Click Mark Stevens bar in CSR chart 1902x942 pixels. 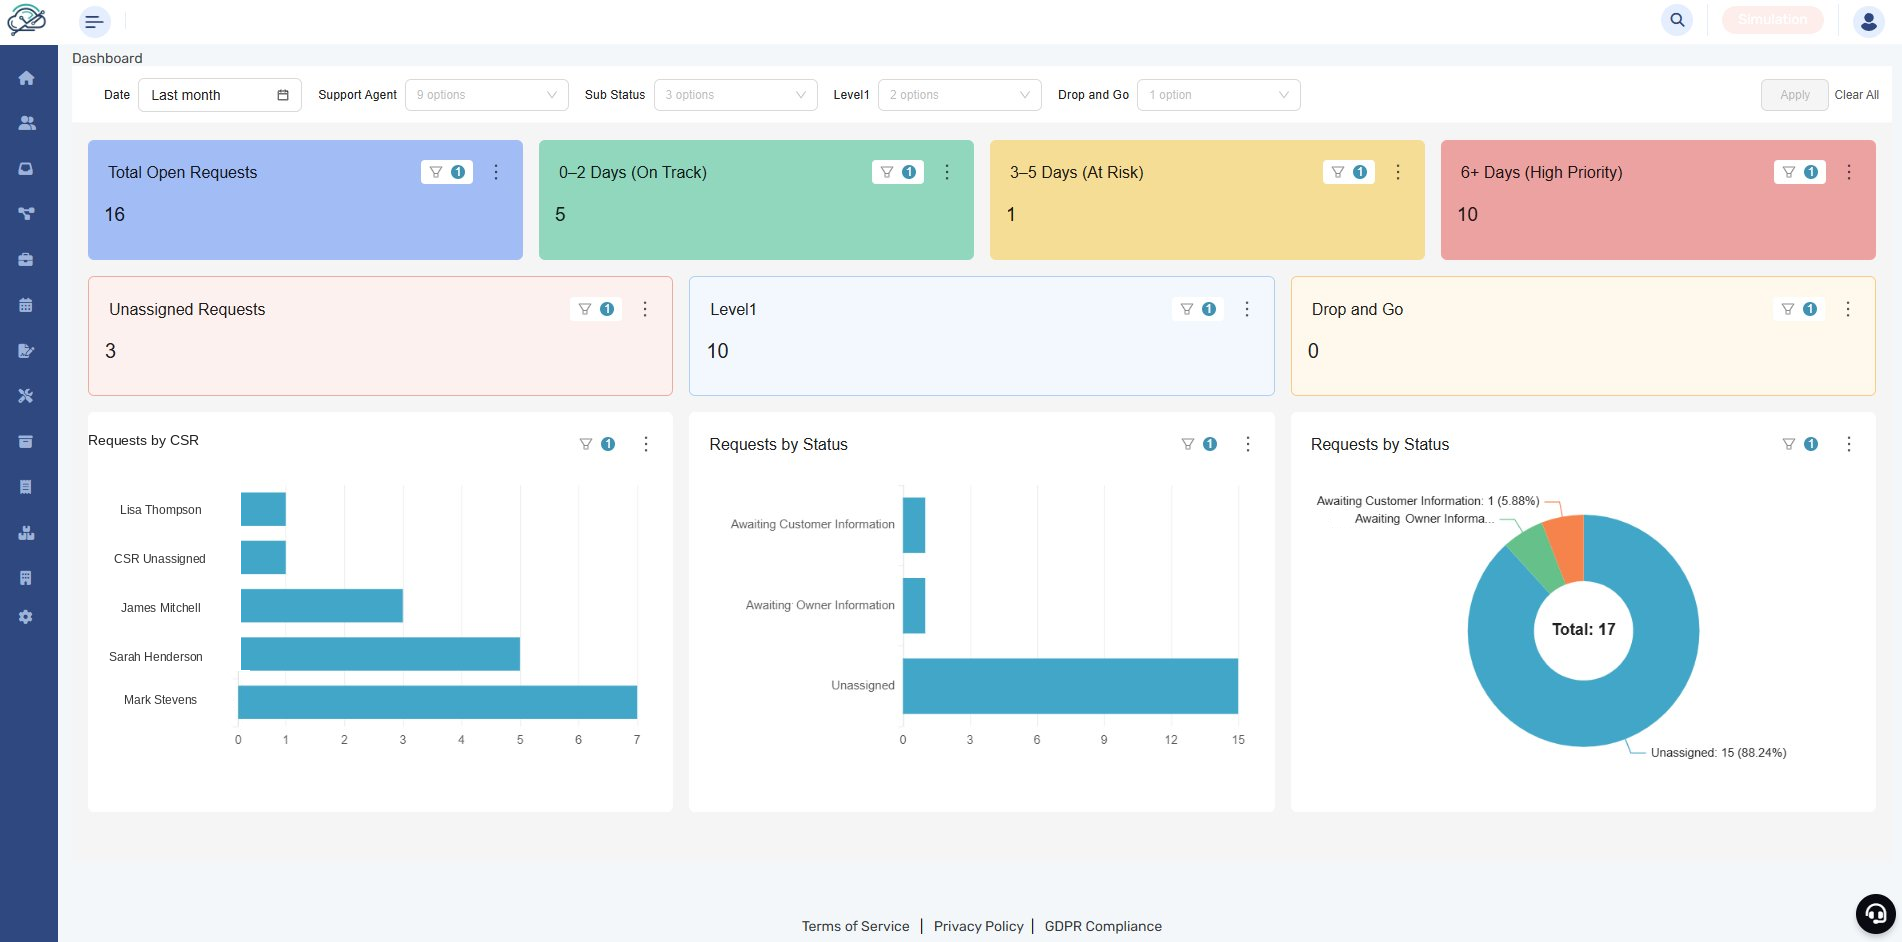click(x=437, y=702)
